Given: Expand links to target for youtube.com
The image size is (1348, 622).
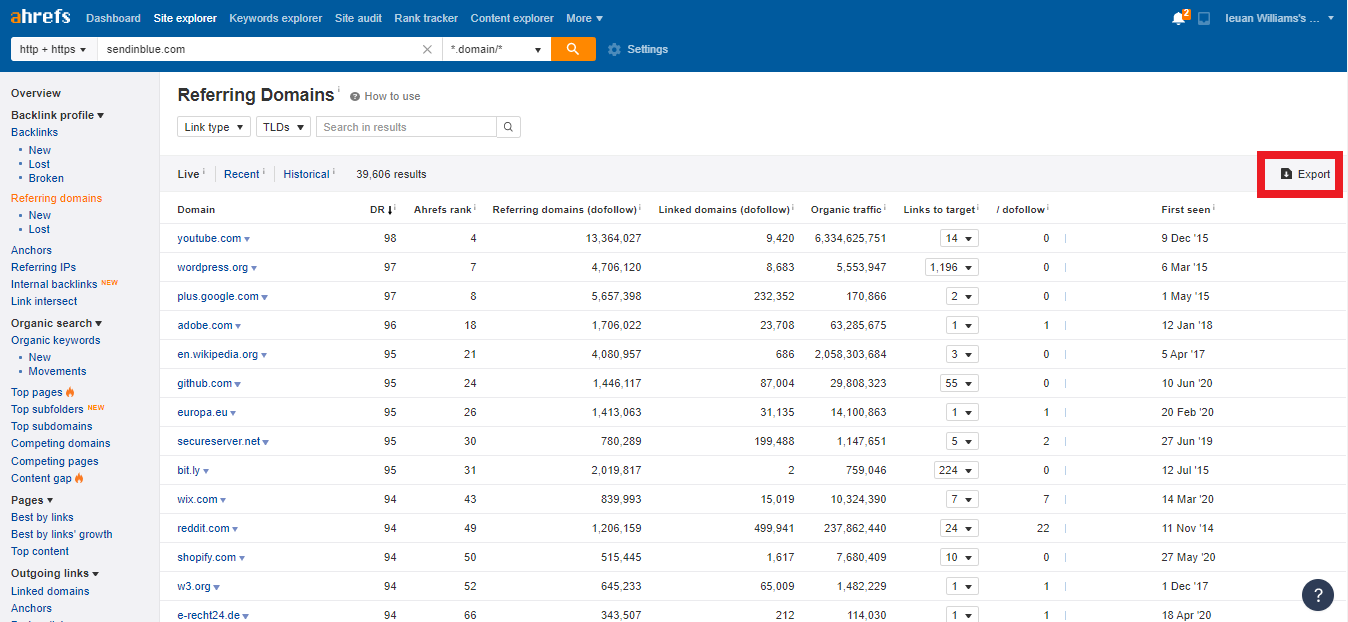Looking at the screenshot, I should pyautogui.click(x=959, y=238).
